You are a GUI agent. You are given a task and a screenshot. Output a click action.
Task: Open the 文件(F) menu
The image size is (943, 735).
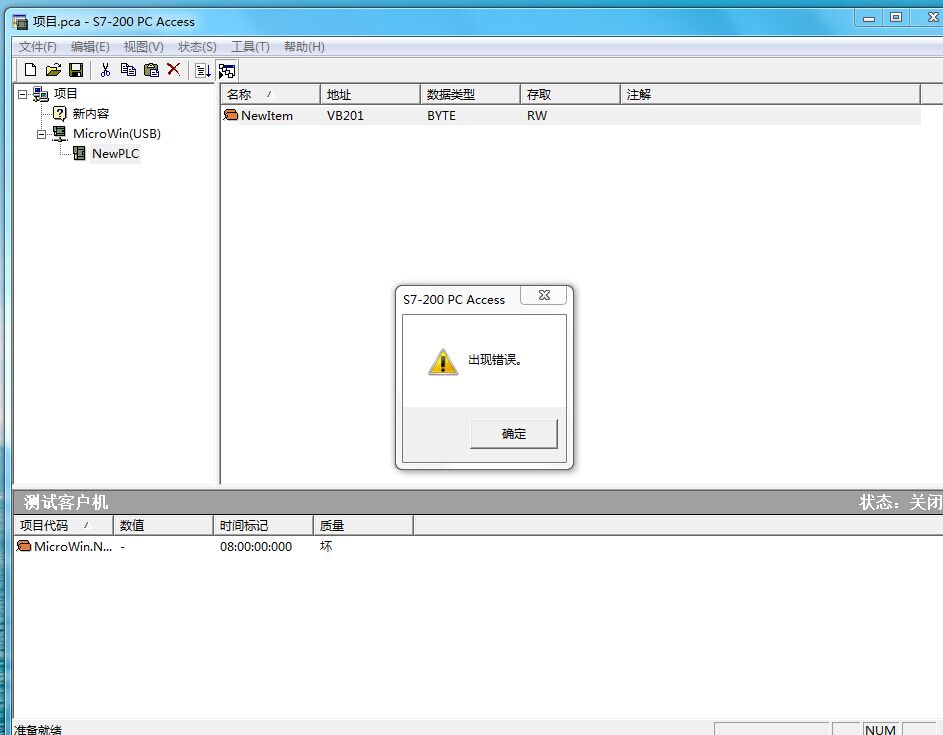pos(37,47)
